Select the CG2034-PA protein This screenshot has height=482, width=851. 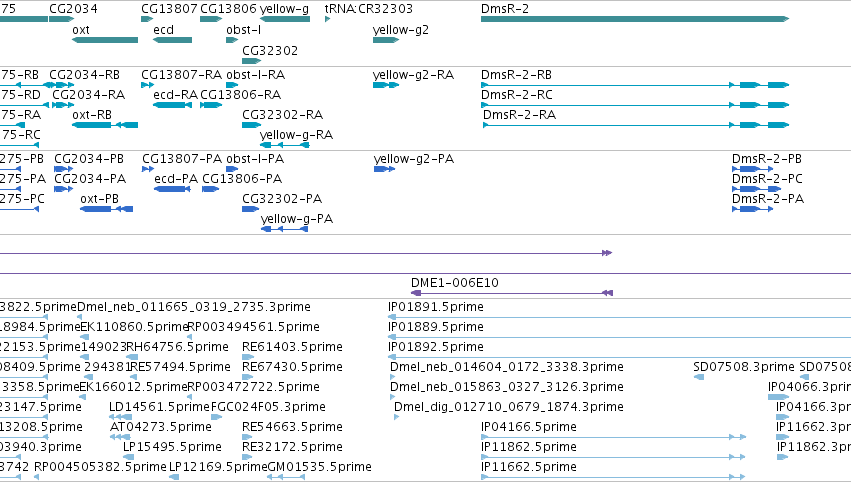(63, 189)
